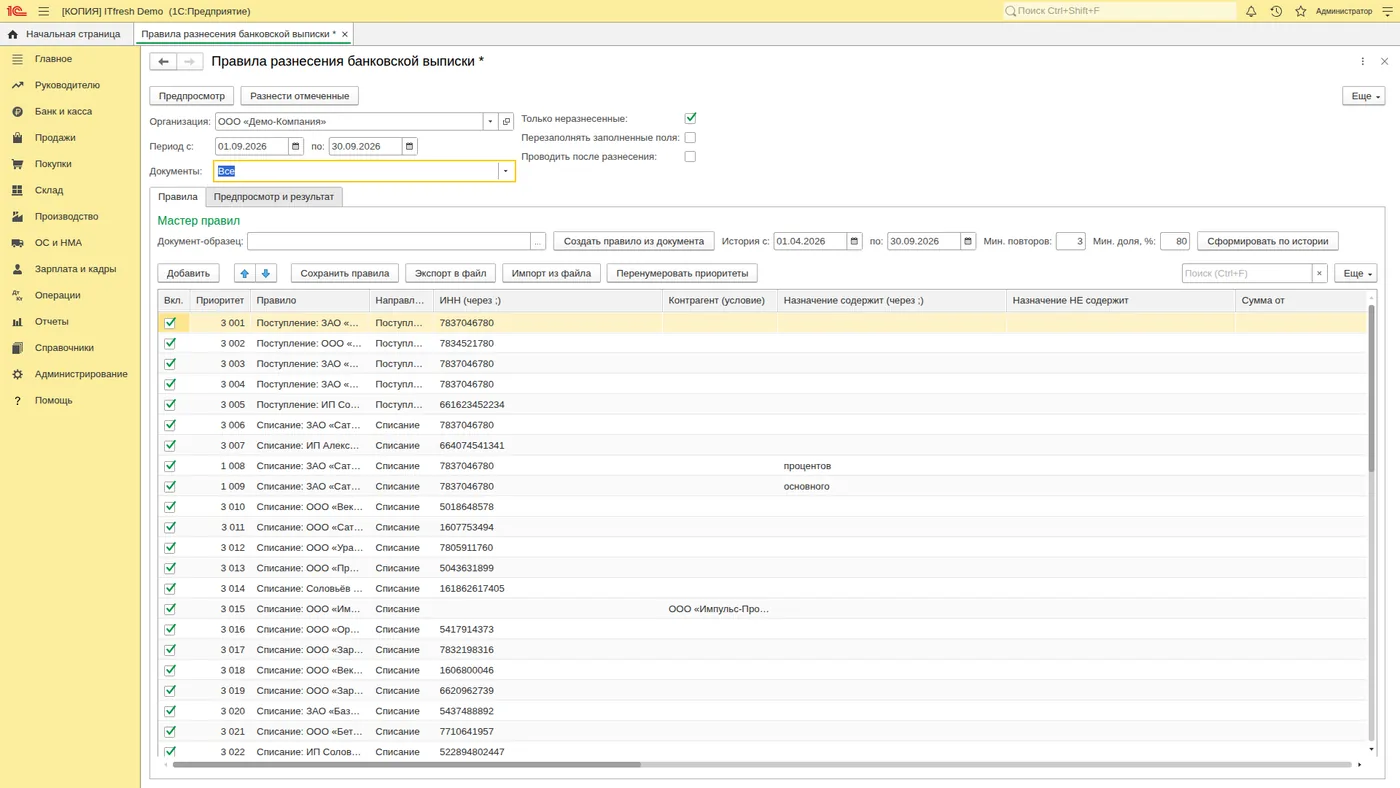The height and width of the screenshot is (788, 1400).
Task: Open Продажи section in sidebar
Action: [x=55, y=138]
